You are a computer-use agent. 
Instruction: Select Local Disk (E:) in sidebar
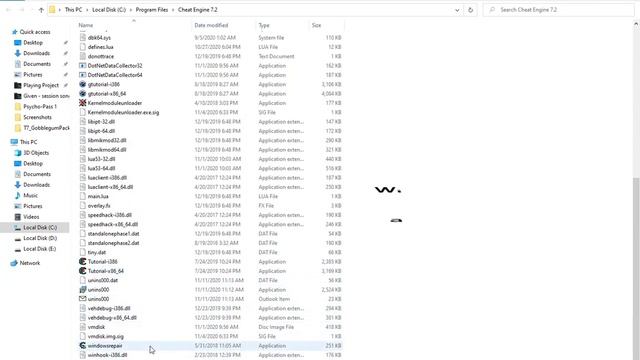click(40, 249)
